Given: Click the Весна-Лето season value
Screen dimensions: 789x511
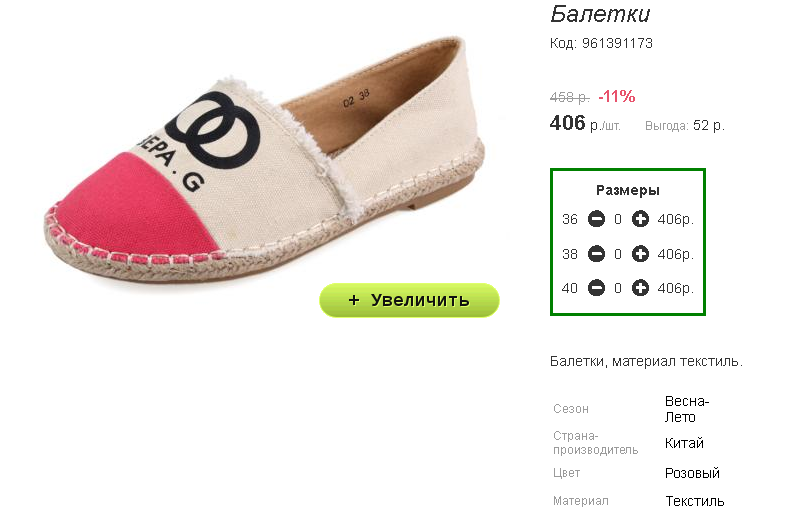Looking at the screenshot, I should [687, 409].
